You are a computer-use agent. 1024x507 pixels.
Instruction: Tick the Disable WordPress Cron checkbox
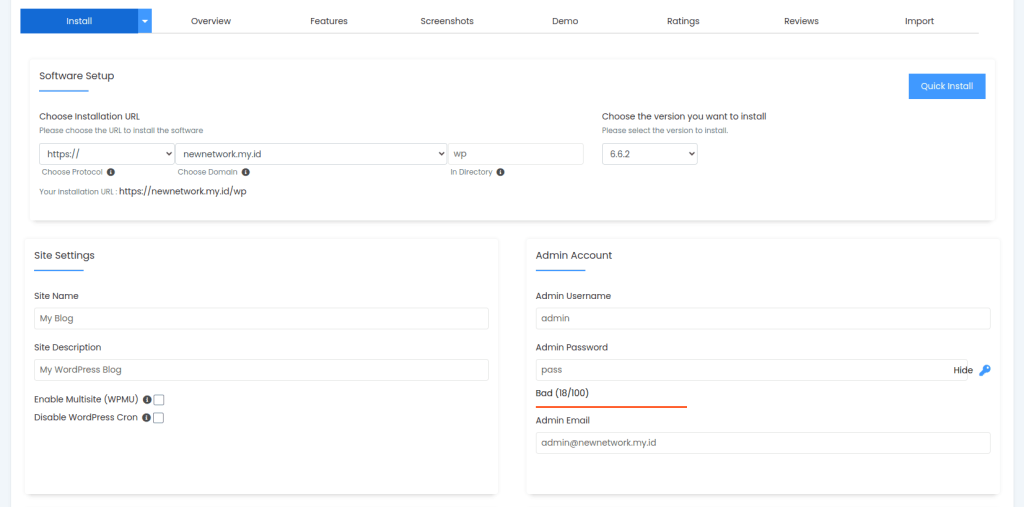click(x=158, y=417)
